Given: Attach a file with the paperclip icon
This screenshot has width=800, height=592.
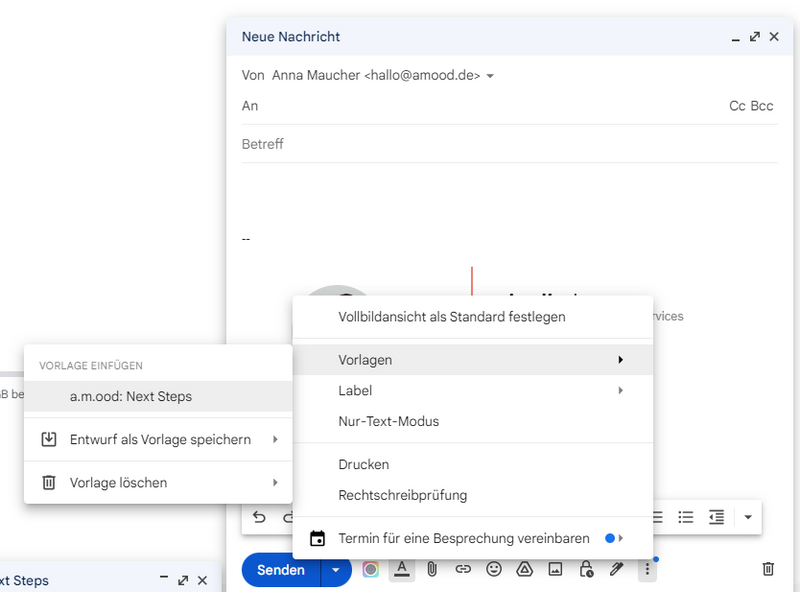Looking at the screenshot, I should [x=431, y=569].
